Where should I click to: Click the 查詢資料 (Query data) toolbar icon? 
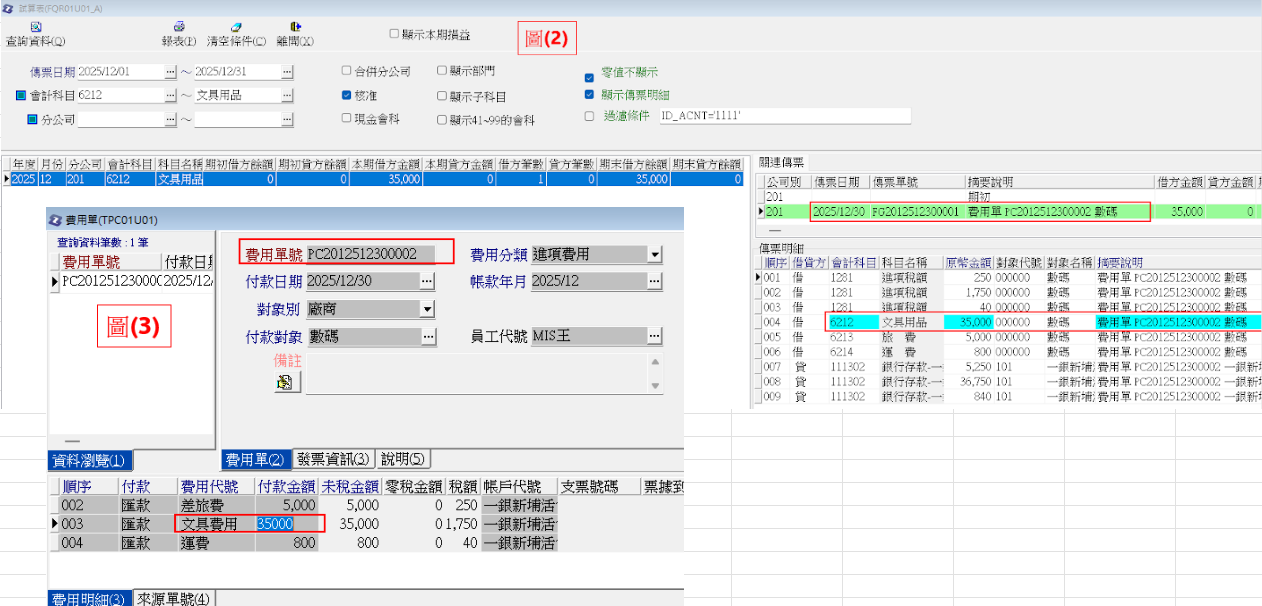pos(36,27)
